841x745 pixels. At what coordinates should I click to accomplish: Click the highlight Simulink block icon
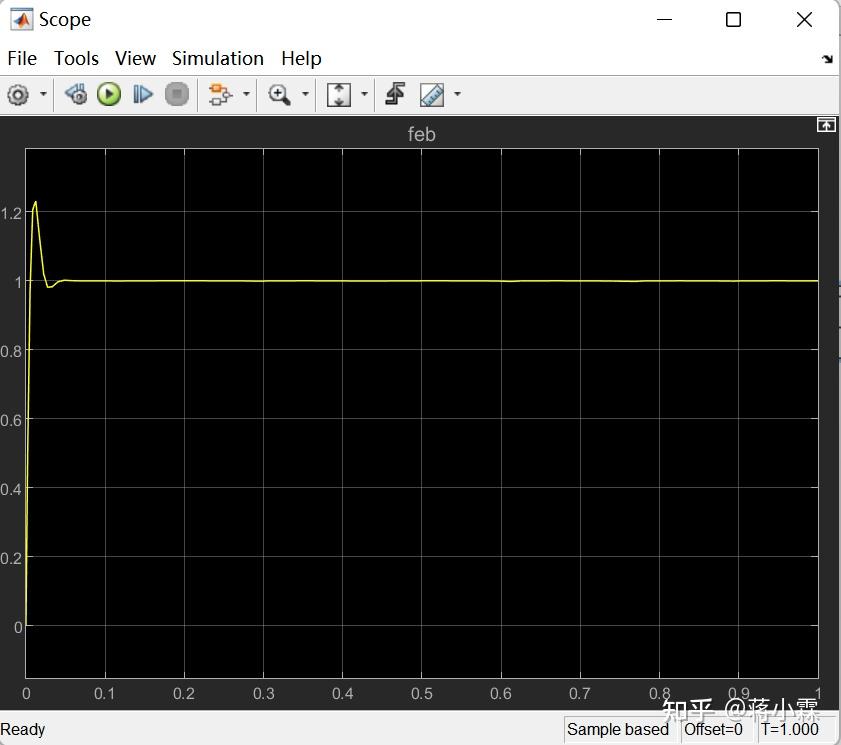coord(75,94)
